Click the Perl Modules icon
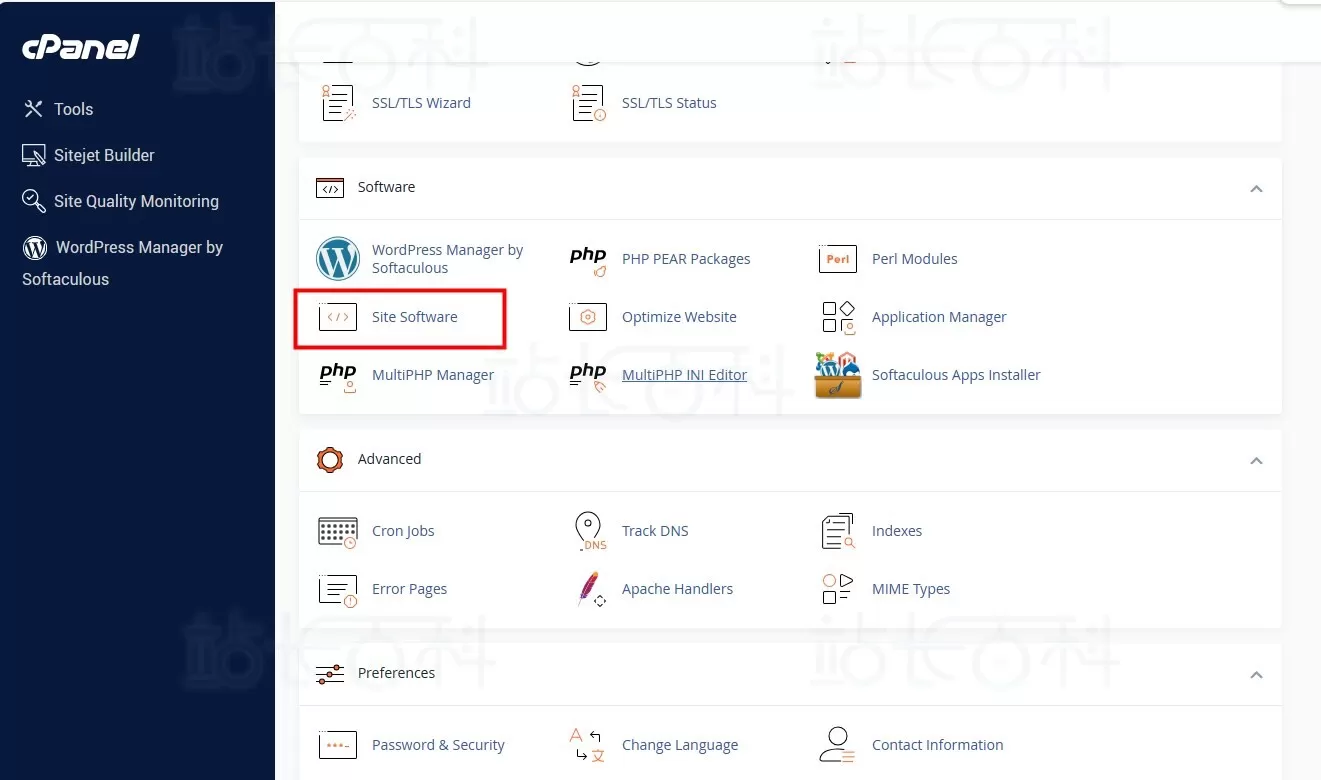The width and height of the screenshot is (1321, 780). click(838, 259)
